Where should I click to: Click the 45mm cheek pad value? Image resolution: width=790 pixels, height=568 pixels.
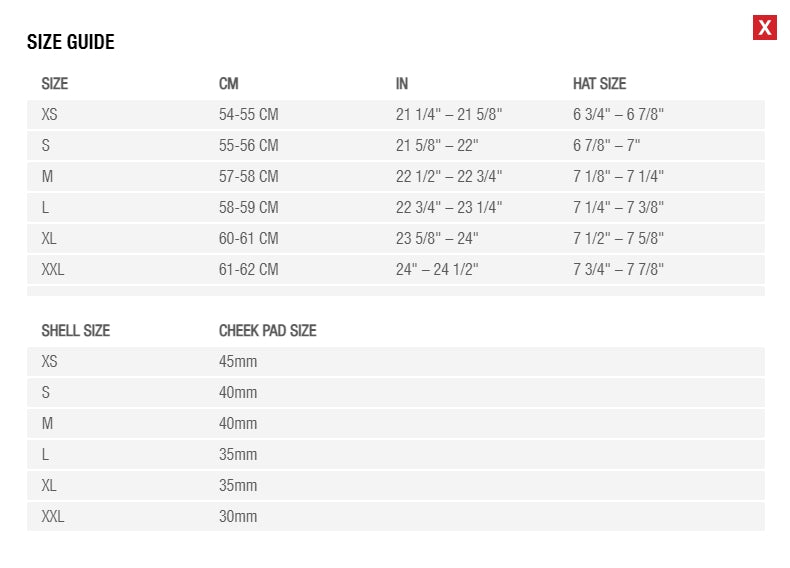[238, 362]
